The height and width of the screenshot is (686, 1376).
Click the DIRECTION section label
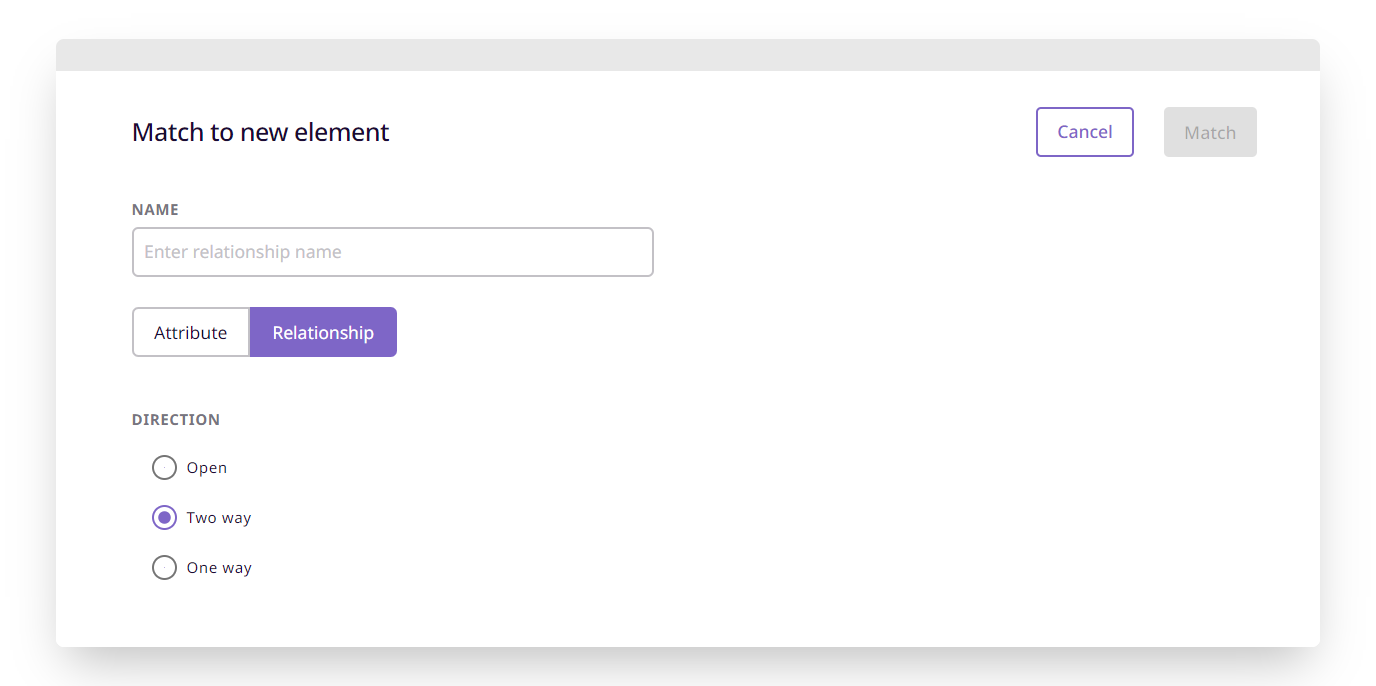176,420
